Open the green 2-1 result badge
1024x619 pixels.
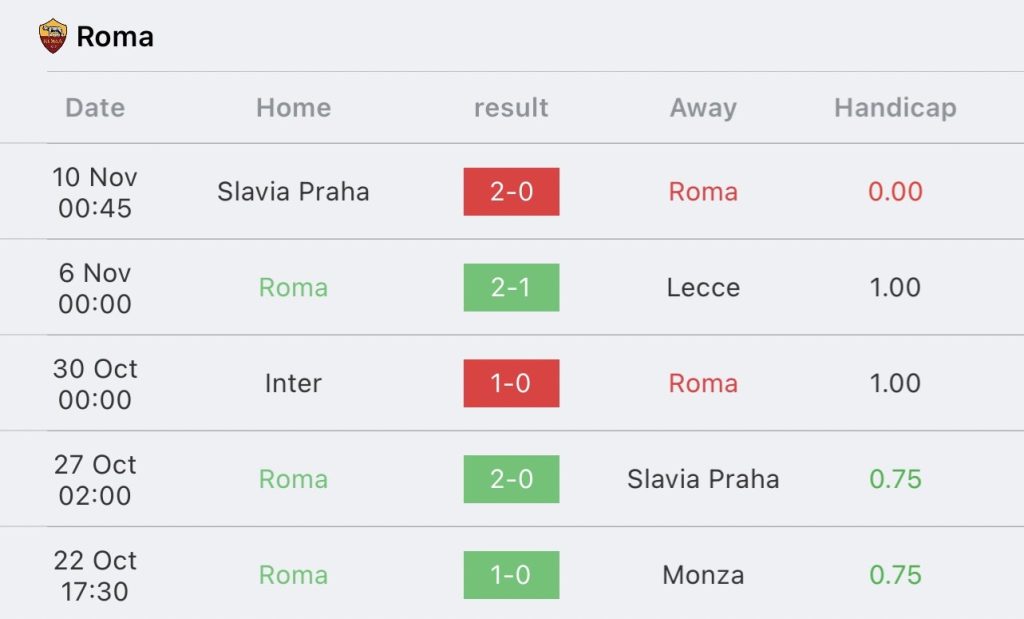tap(511, 287)
